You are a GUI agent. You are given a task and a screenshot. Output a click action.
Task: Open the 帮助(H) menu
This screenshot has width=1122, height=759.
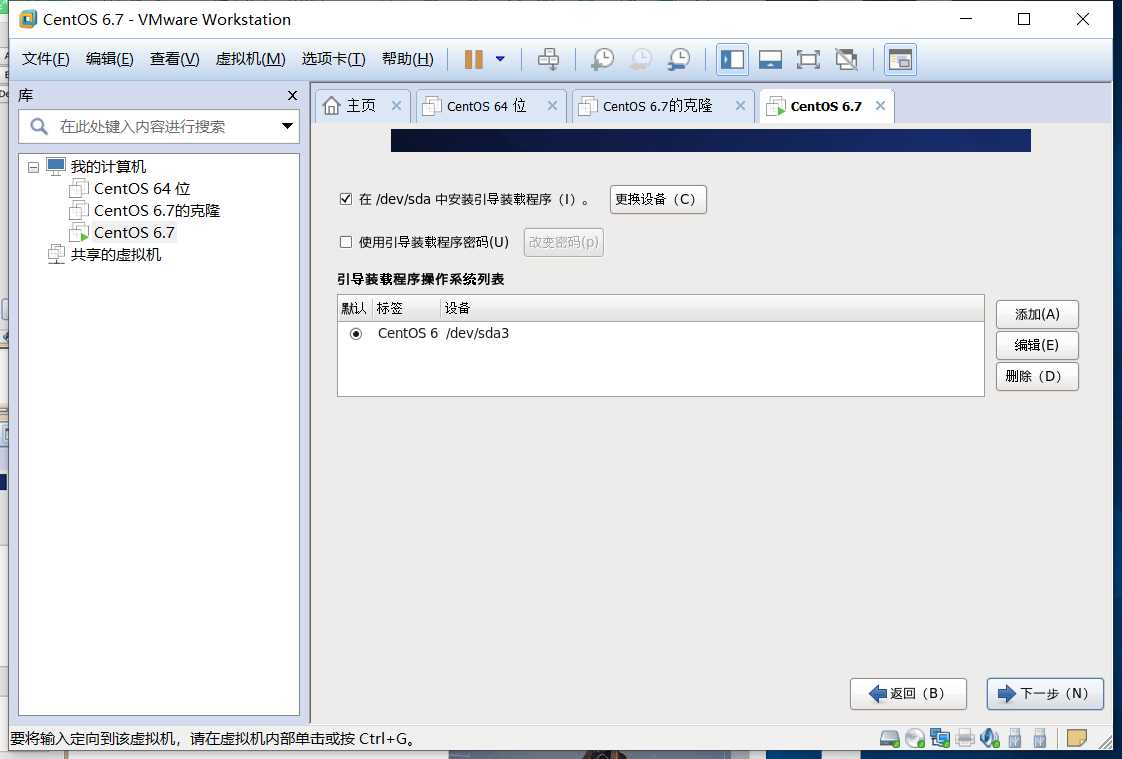[x=408, y=59]
